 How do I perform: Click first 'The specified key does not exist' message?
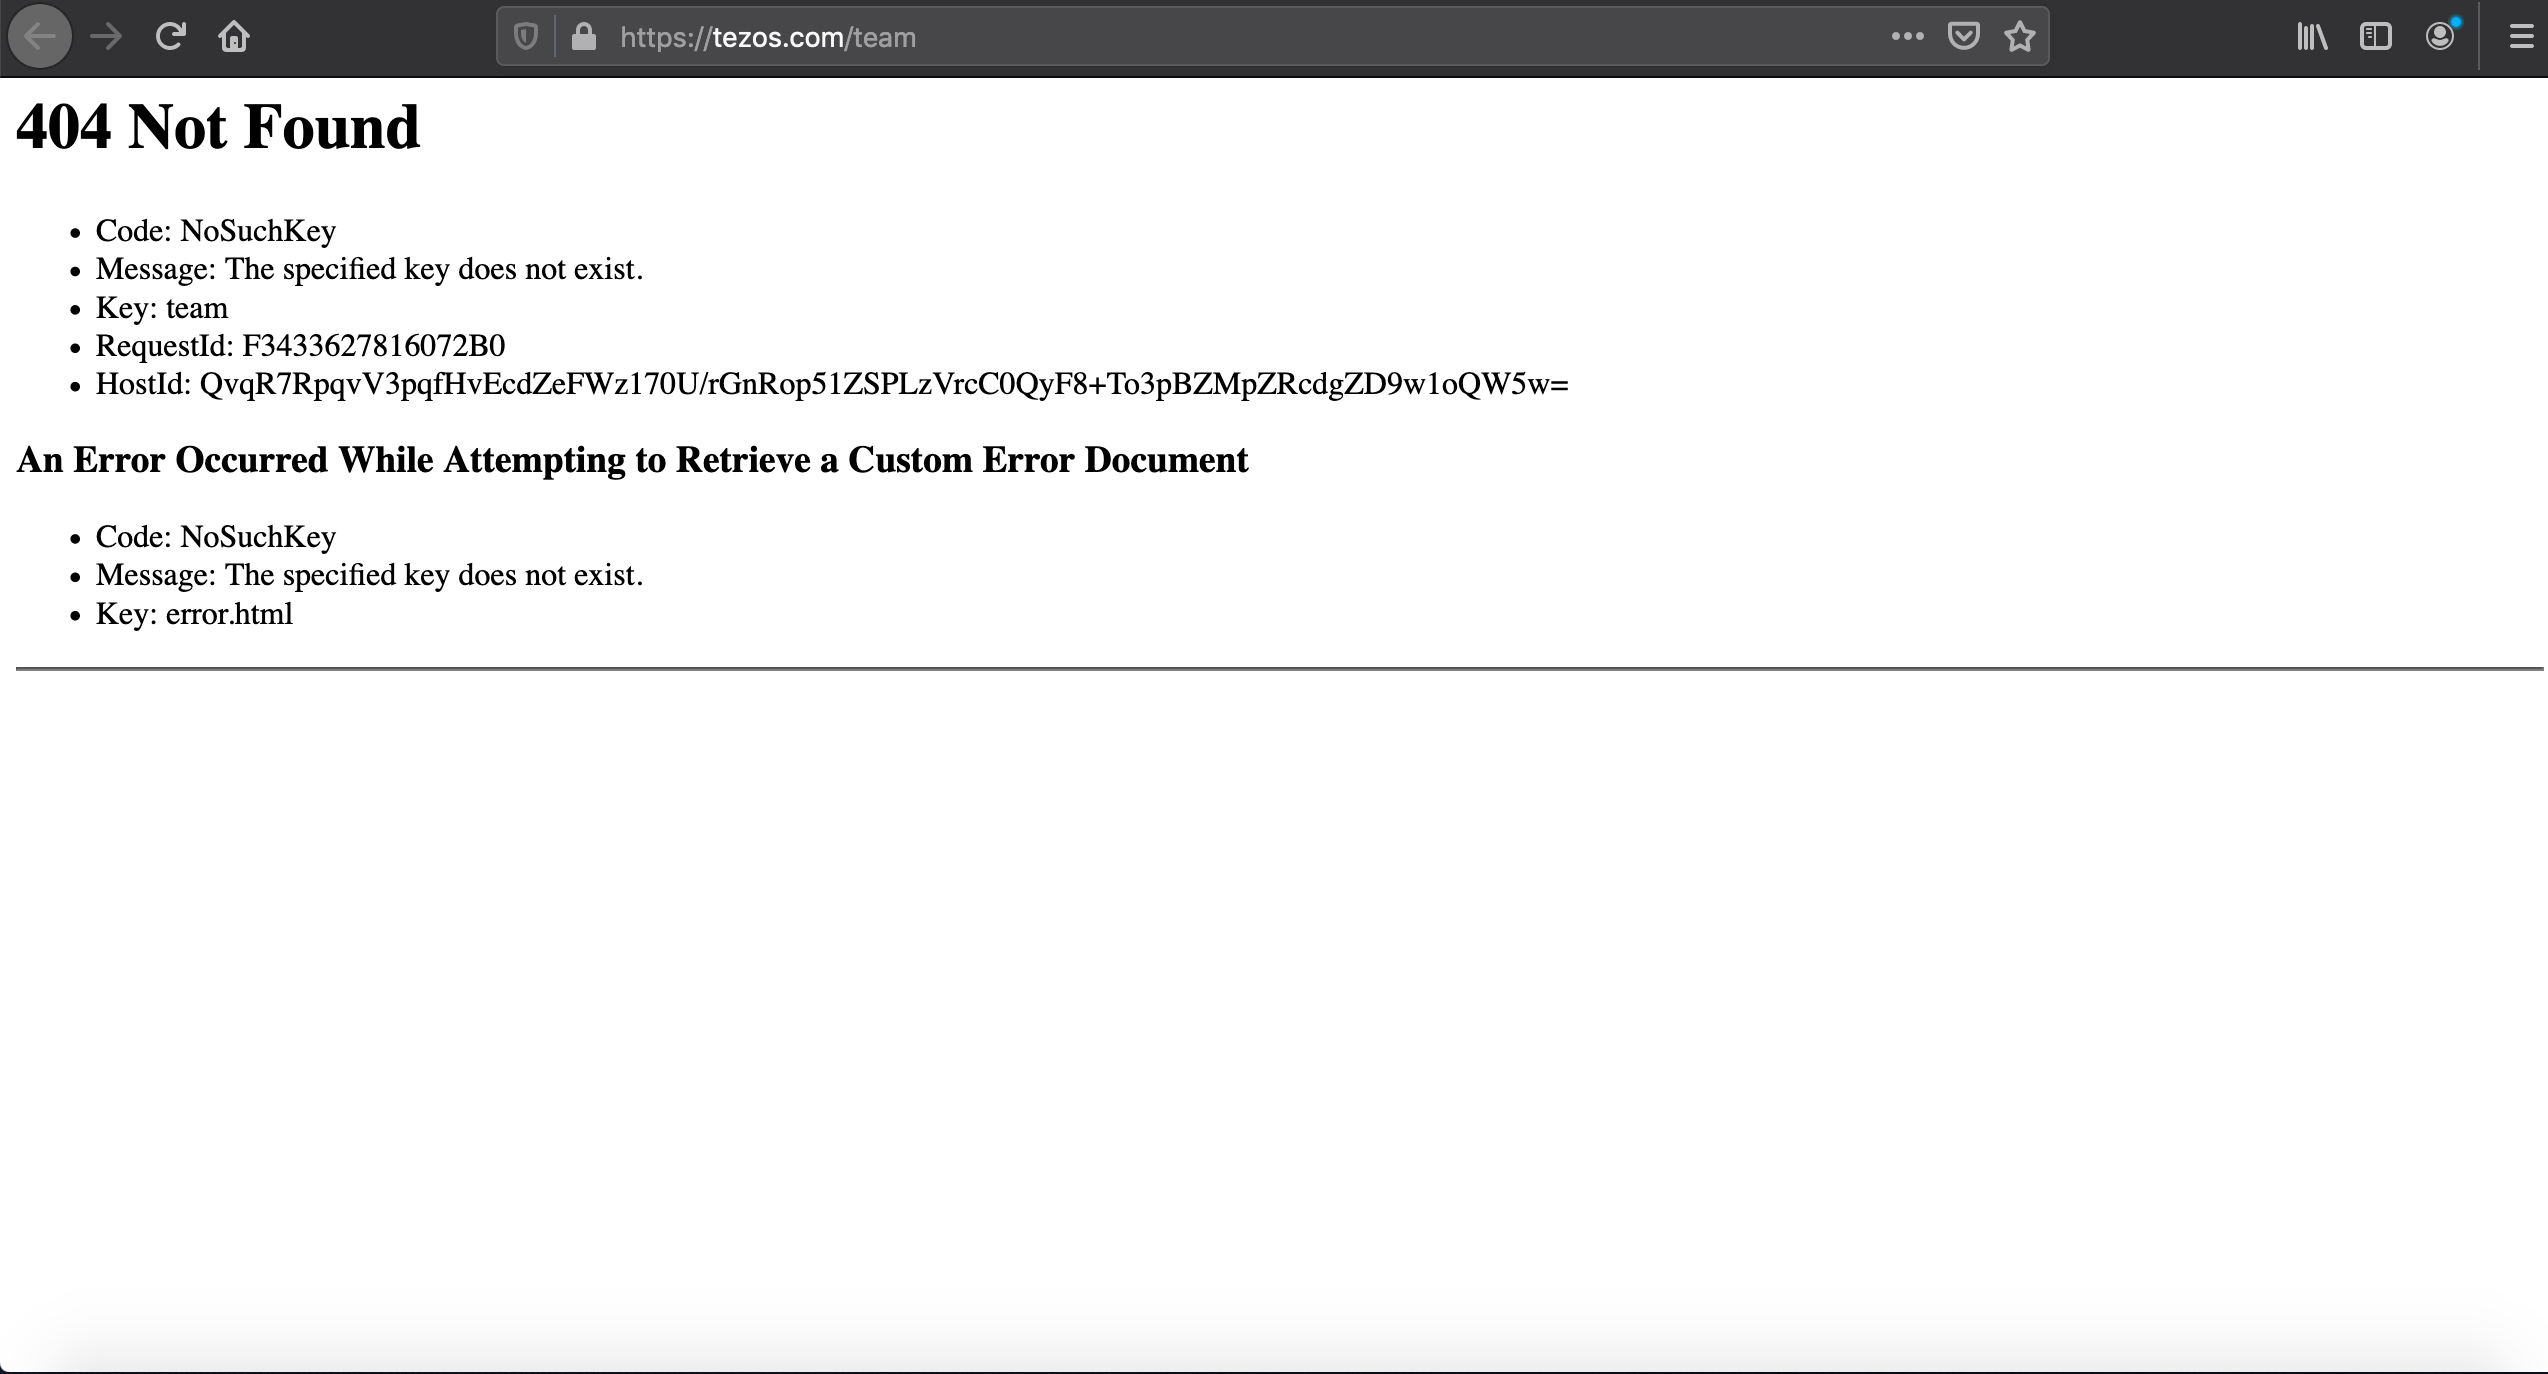369,270
